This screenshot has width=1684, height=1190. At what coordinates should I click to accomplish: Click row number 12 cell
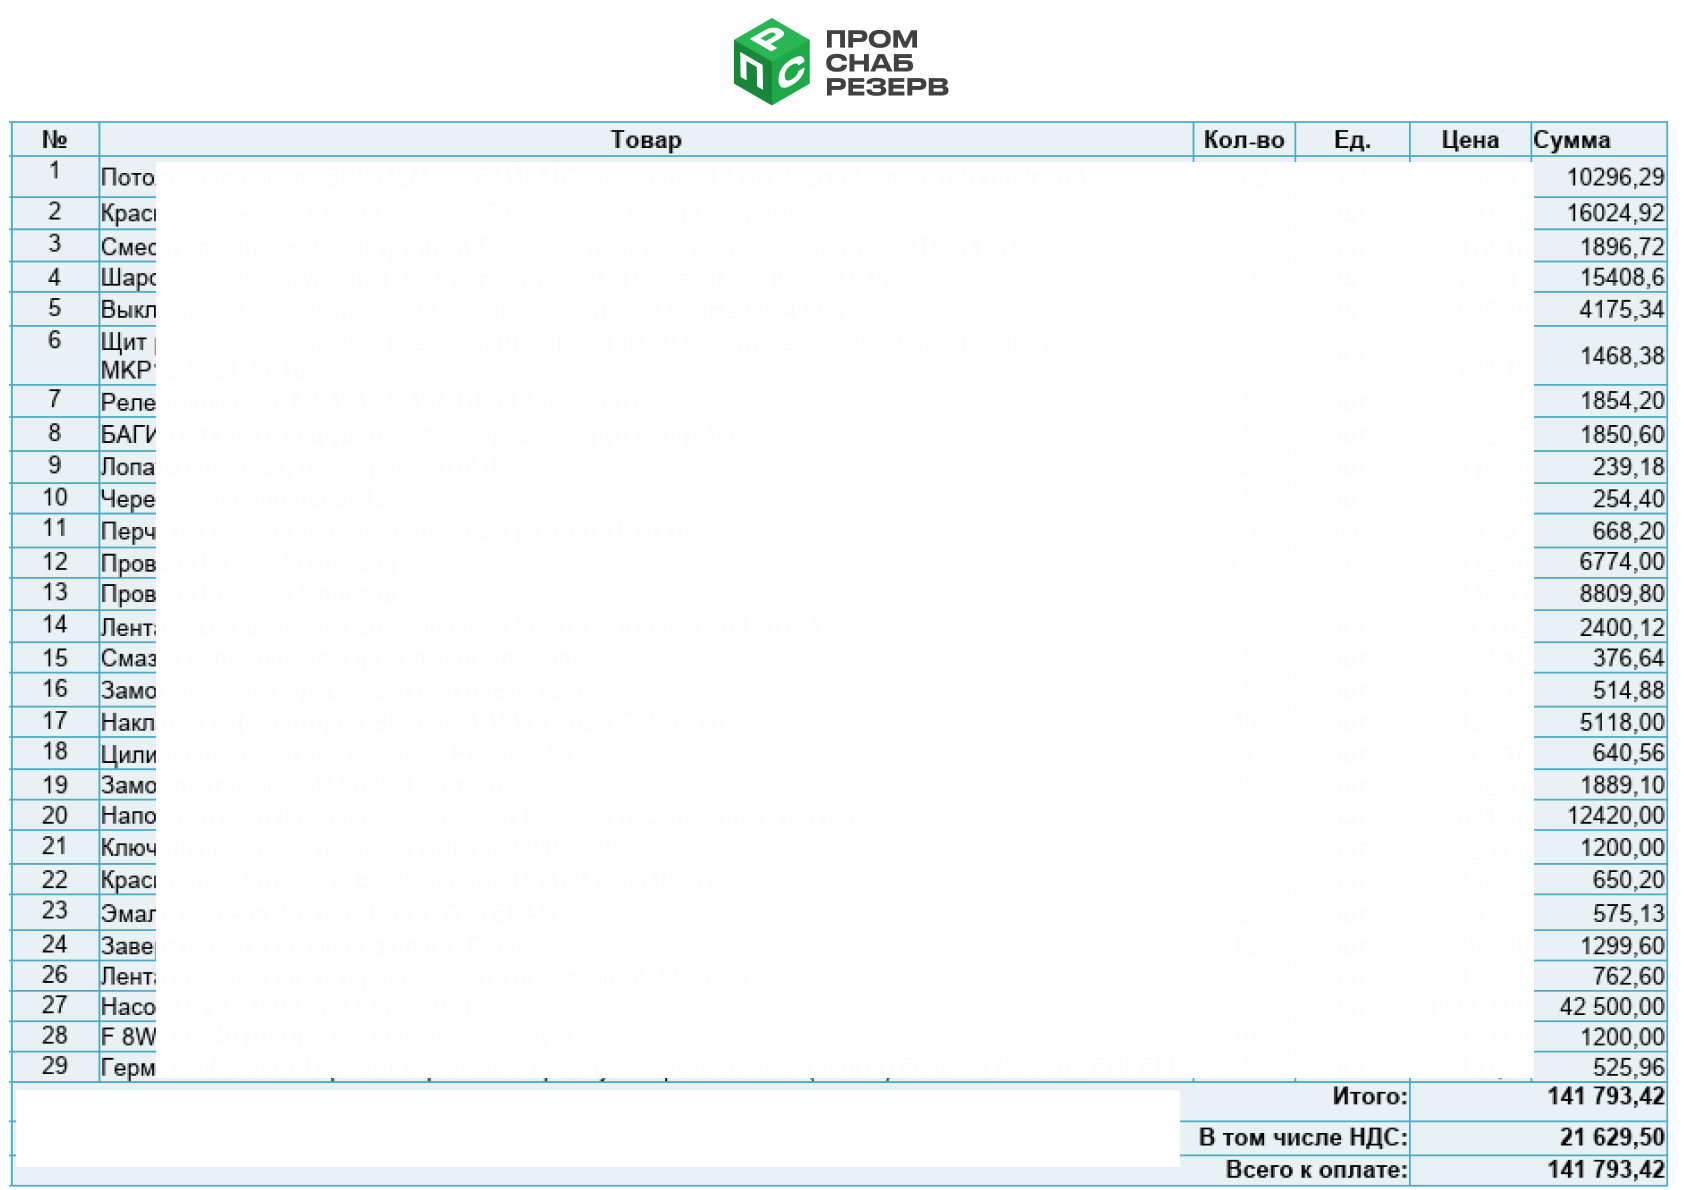tap(55, 562)
